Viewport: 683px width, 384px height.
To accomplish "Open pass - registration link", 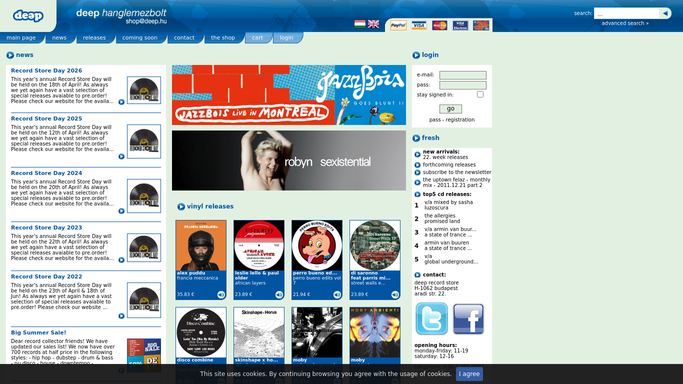I will (x=452, y=120).
